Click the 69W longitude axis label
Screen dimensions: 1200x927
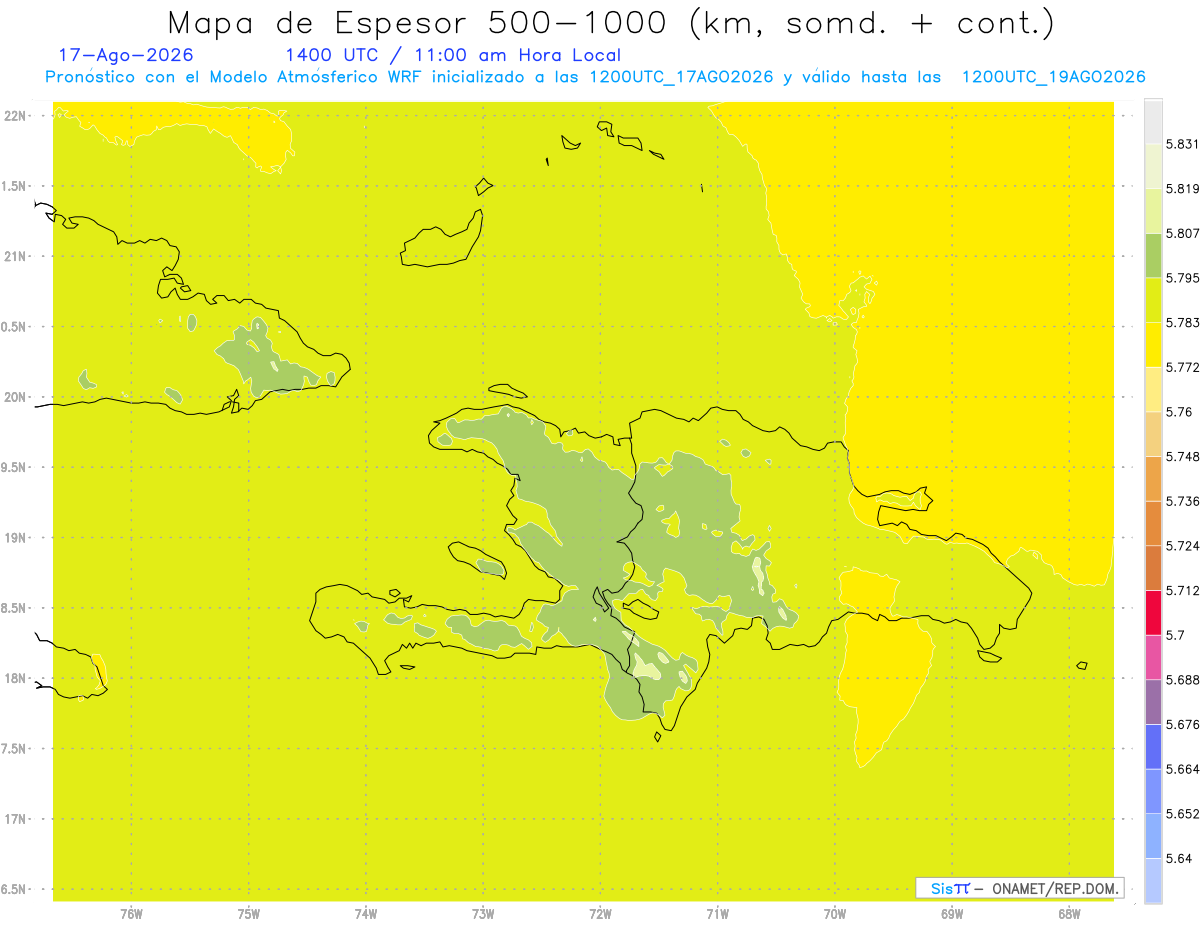[952, 913]
